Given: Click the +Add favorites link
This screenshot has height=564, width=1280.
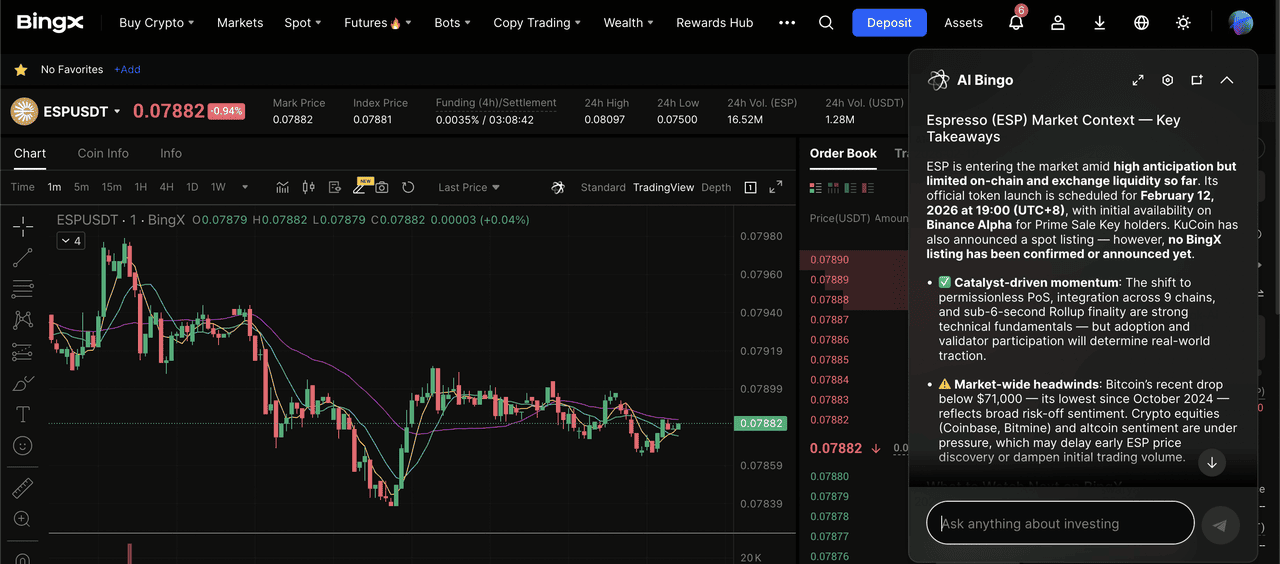Looking at the screenshot, I should pos(127,70).
